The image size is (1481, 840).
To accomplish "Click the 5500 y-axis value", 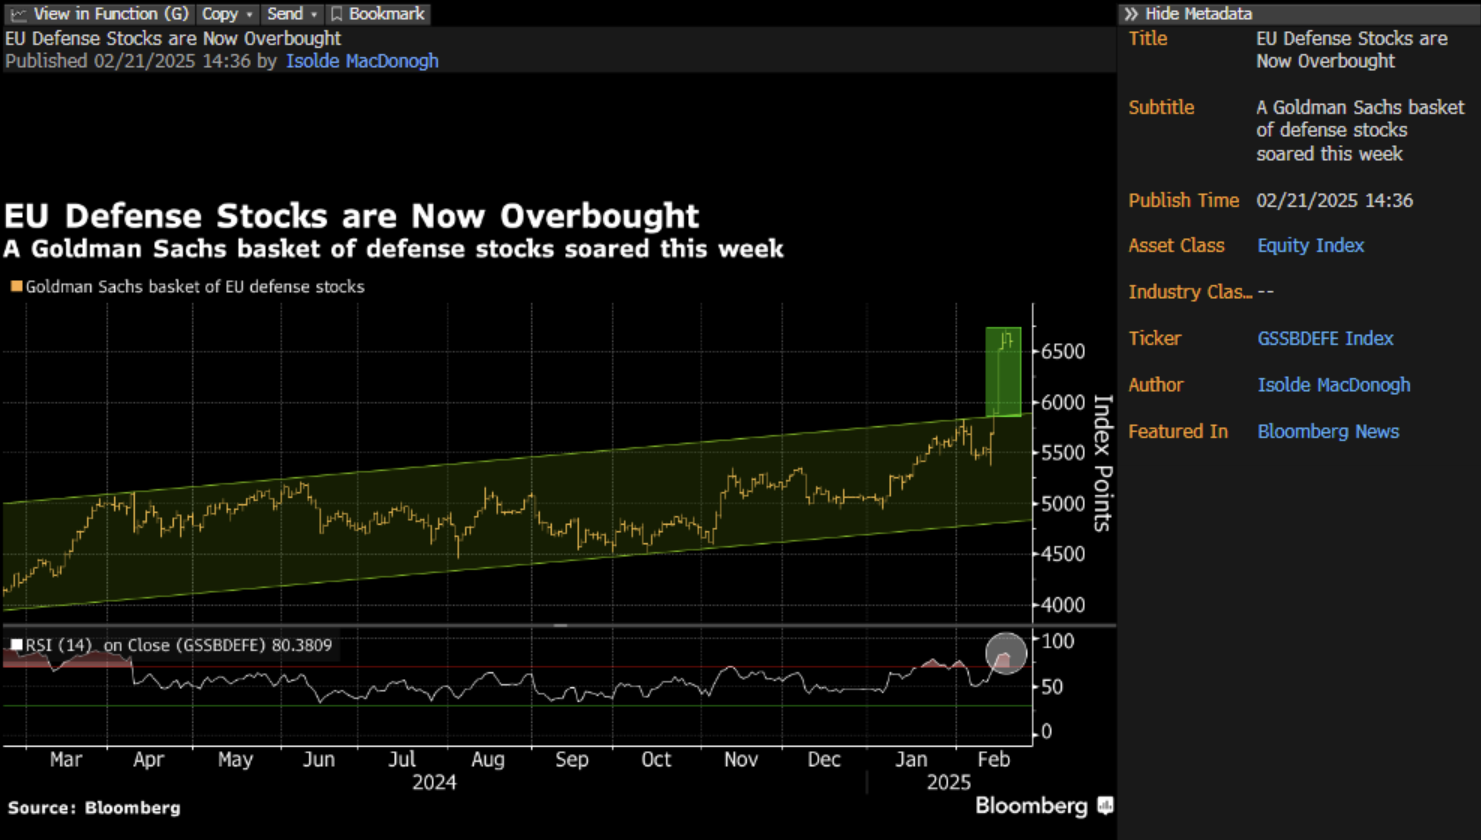I will (1063, 453).
